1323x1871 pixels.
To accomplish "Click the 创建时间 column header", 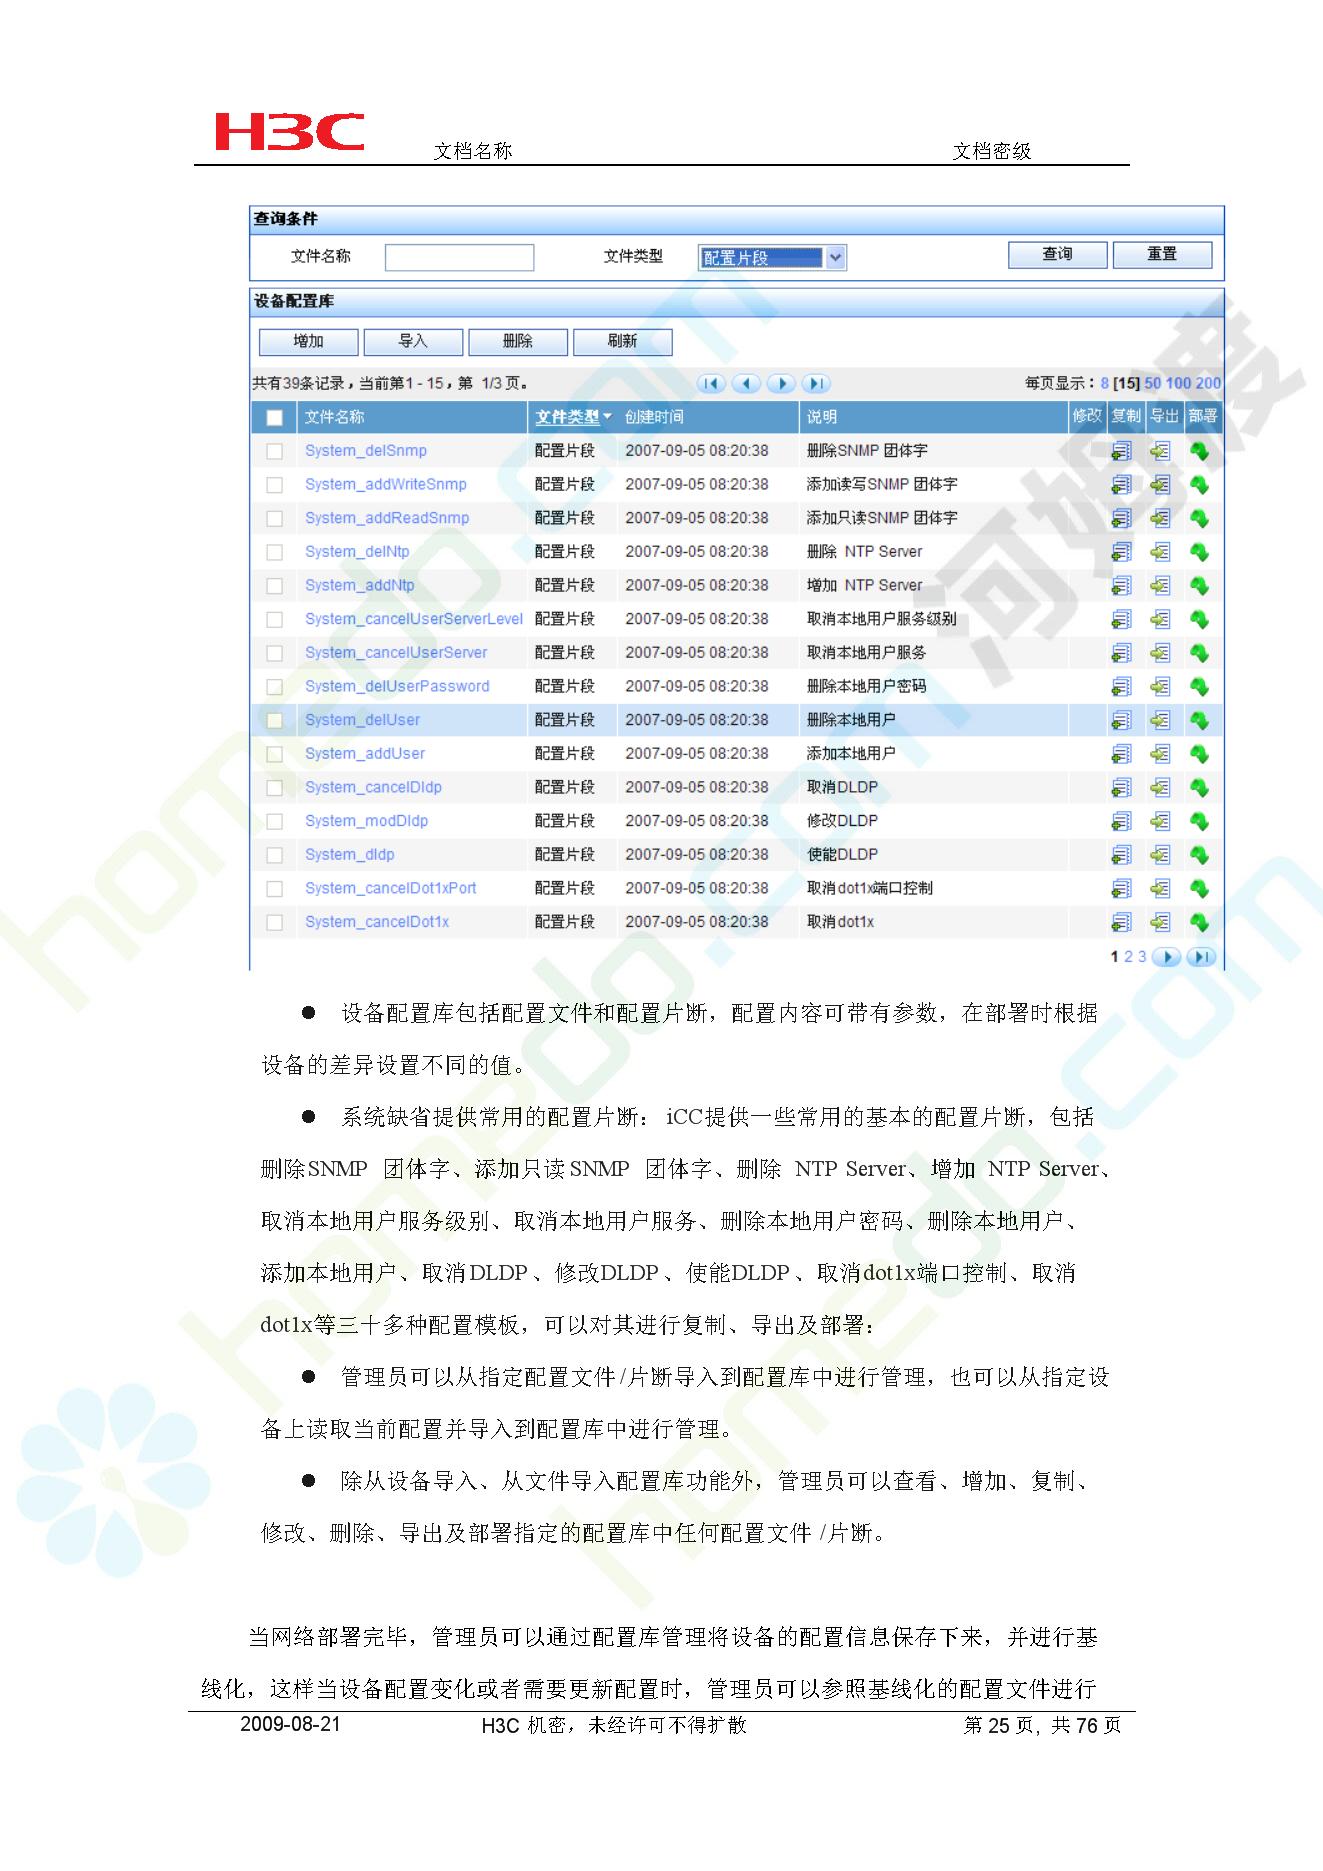I will click(x=654, y=417).
